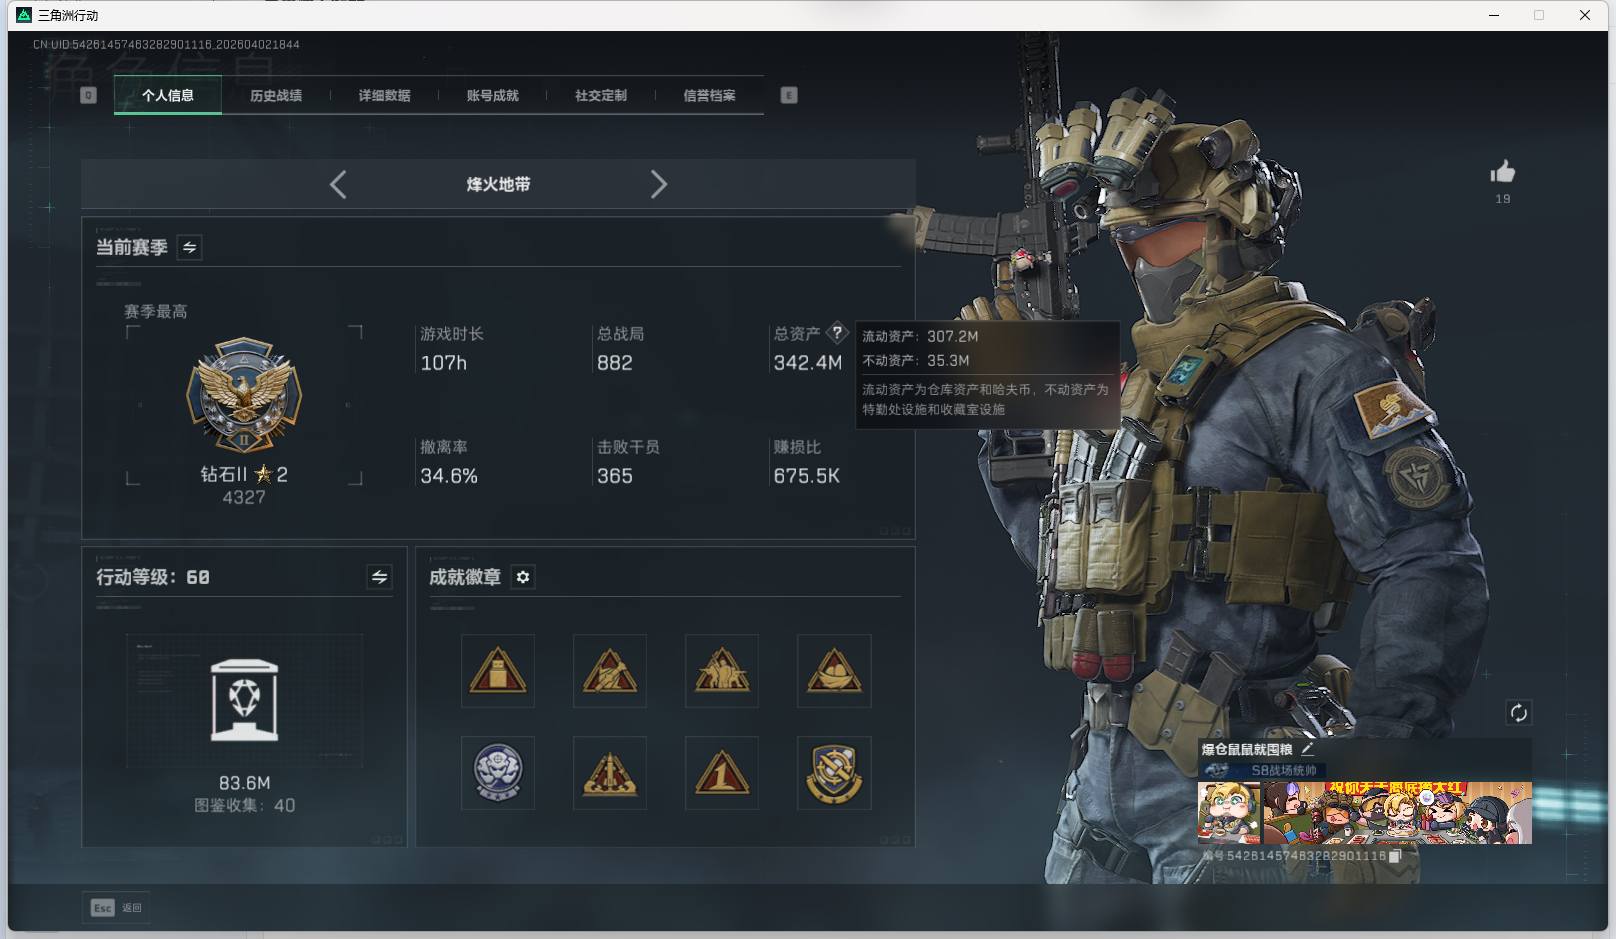Open 成就徽章 badge settings gear

[523, 577]
